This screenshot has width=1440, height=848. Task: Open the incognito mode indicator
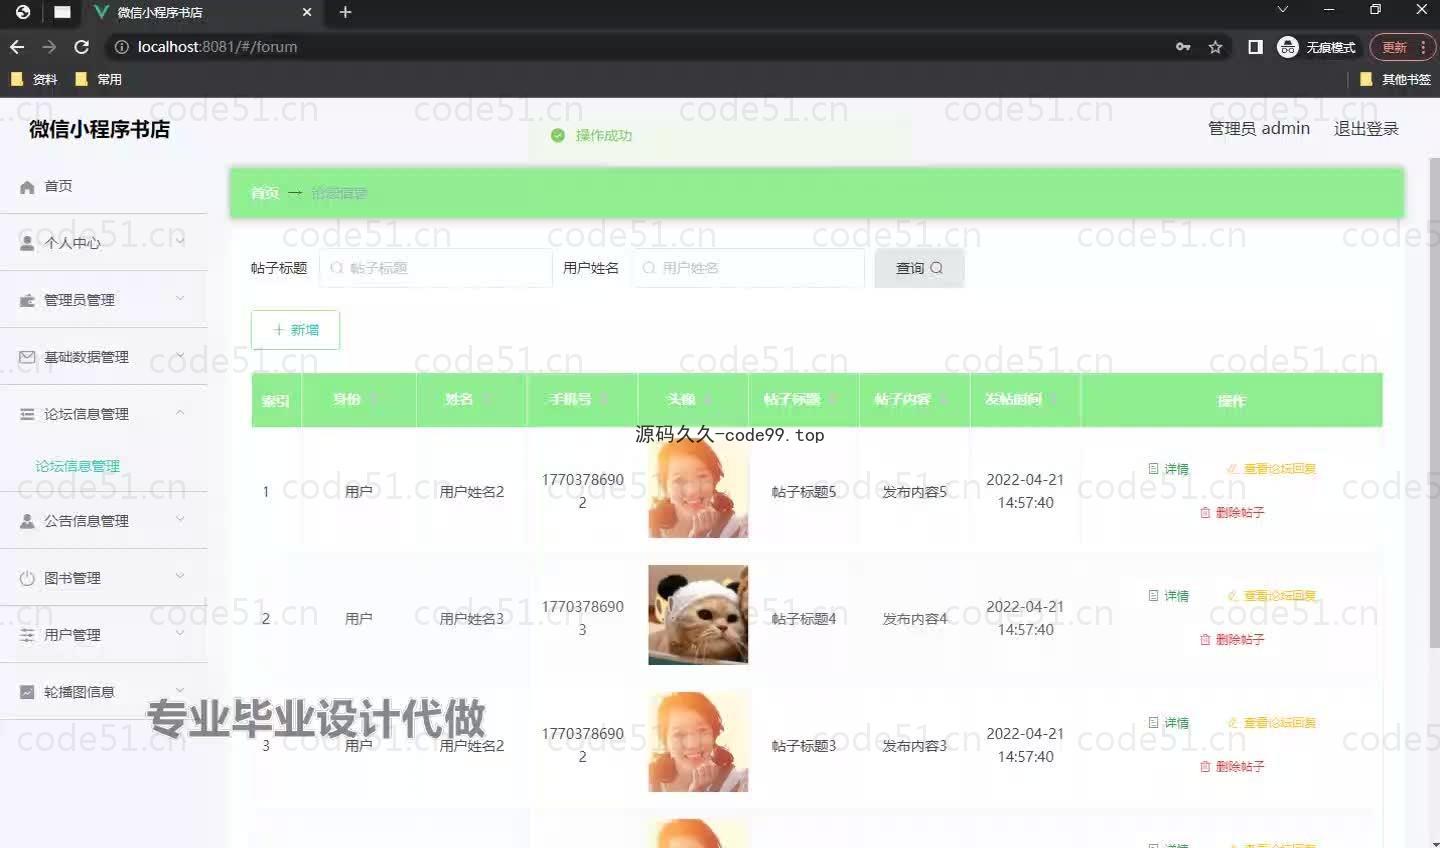click(x=1317, y=47)
